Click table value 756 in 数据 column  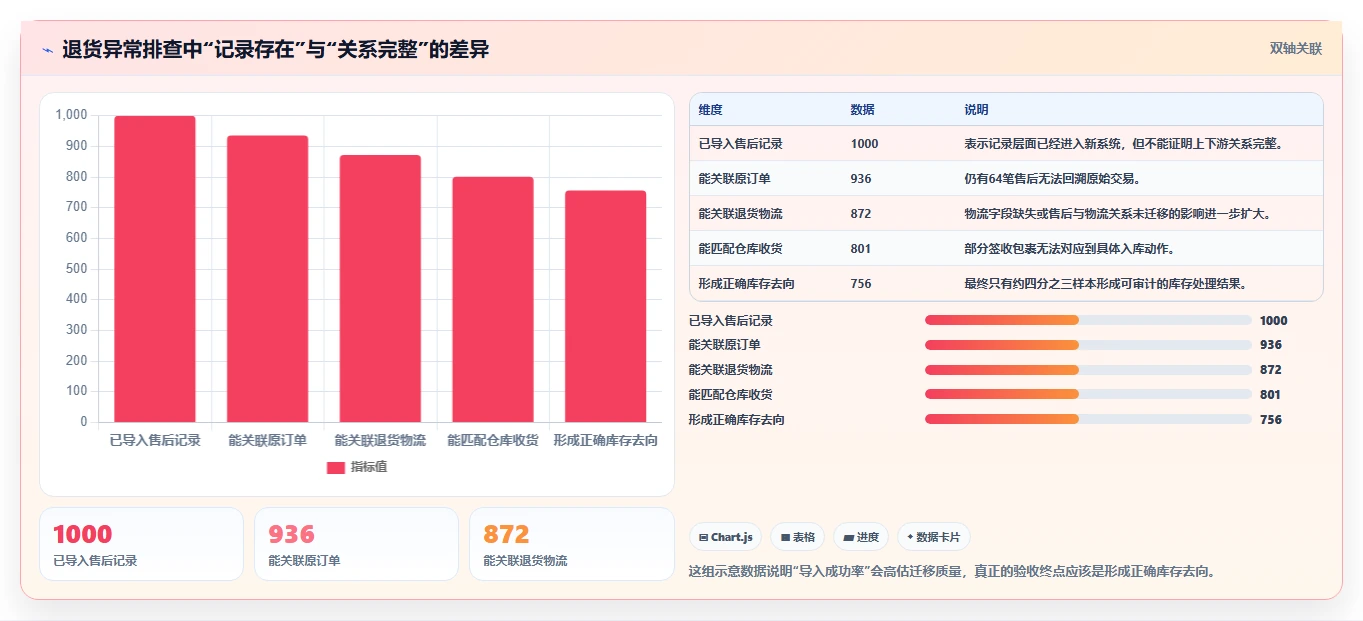click(861, 284)
